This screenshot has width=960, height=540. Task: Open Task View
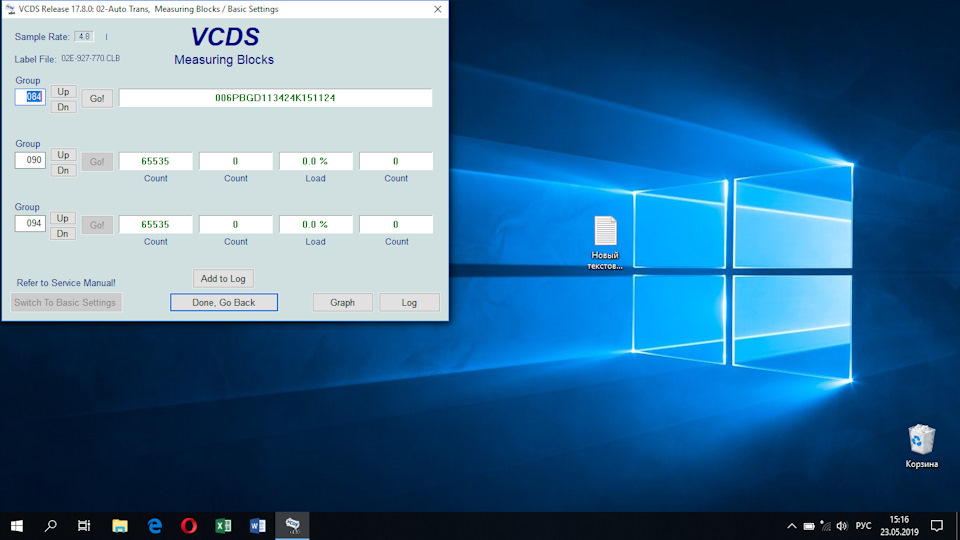click(x=84, y=525)
